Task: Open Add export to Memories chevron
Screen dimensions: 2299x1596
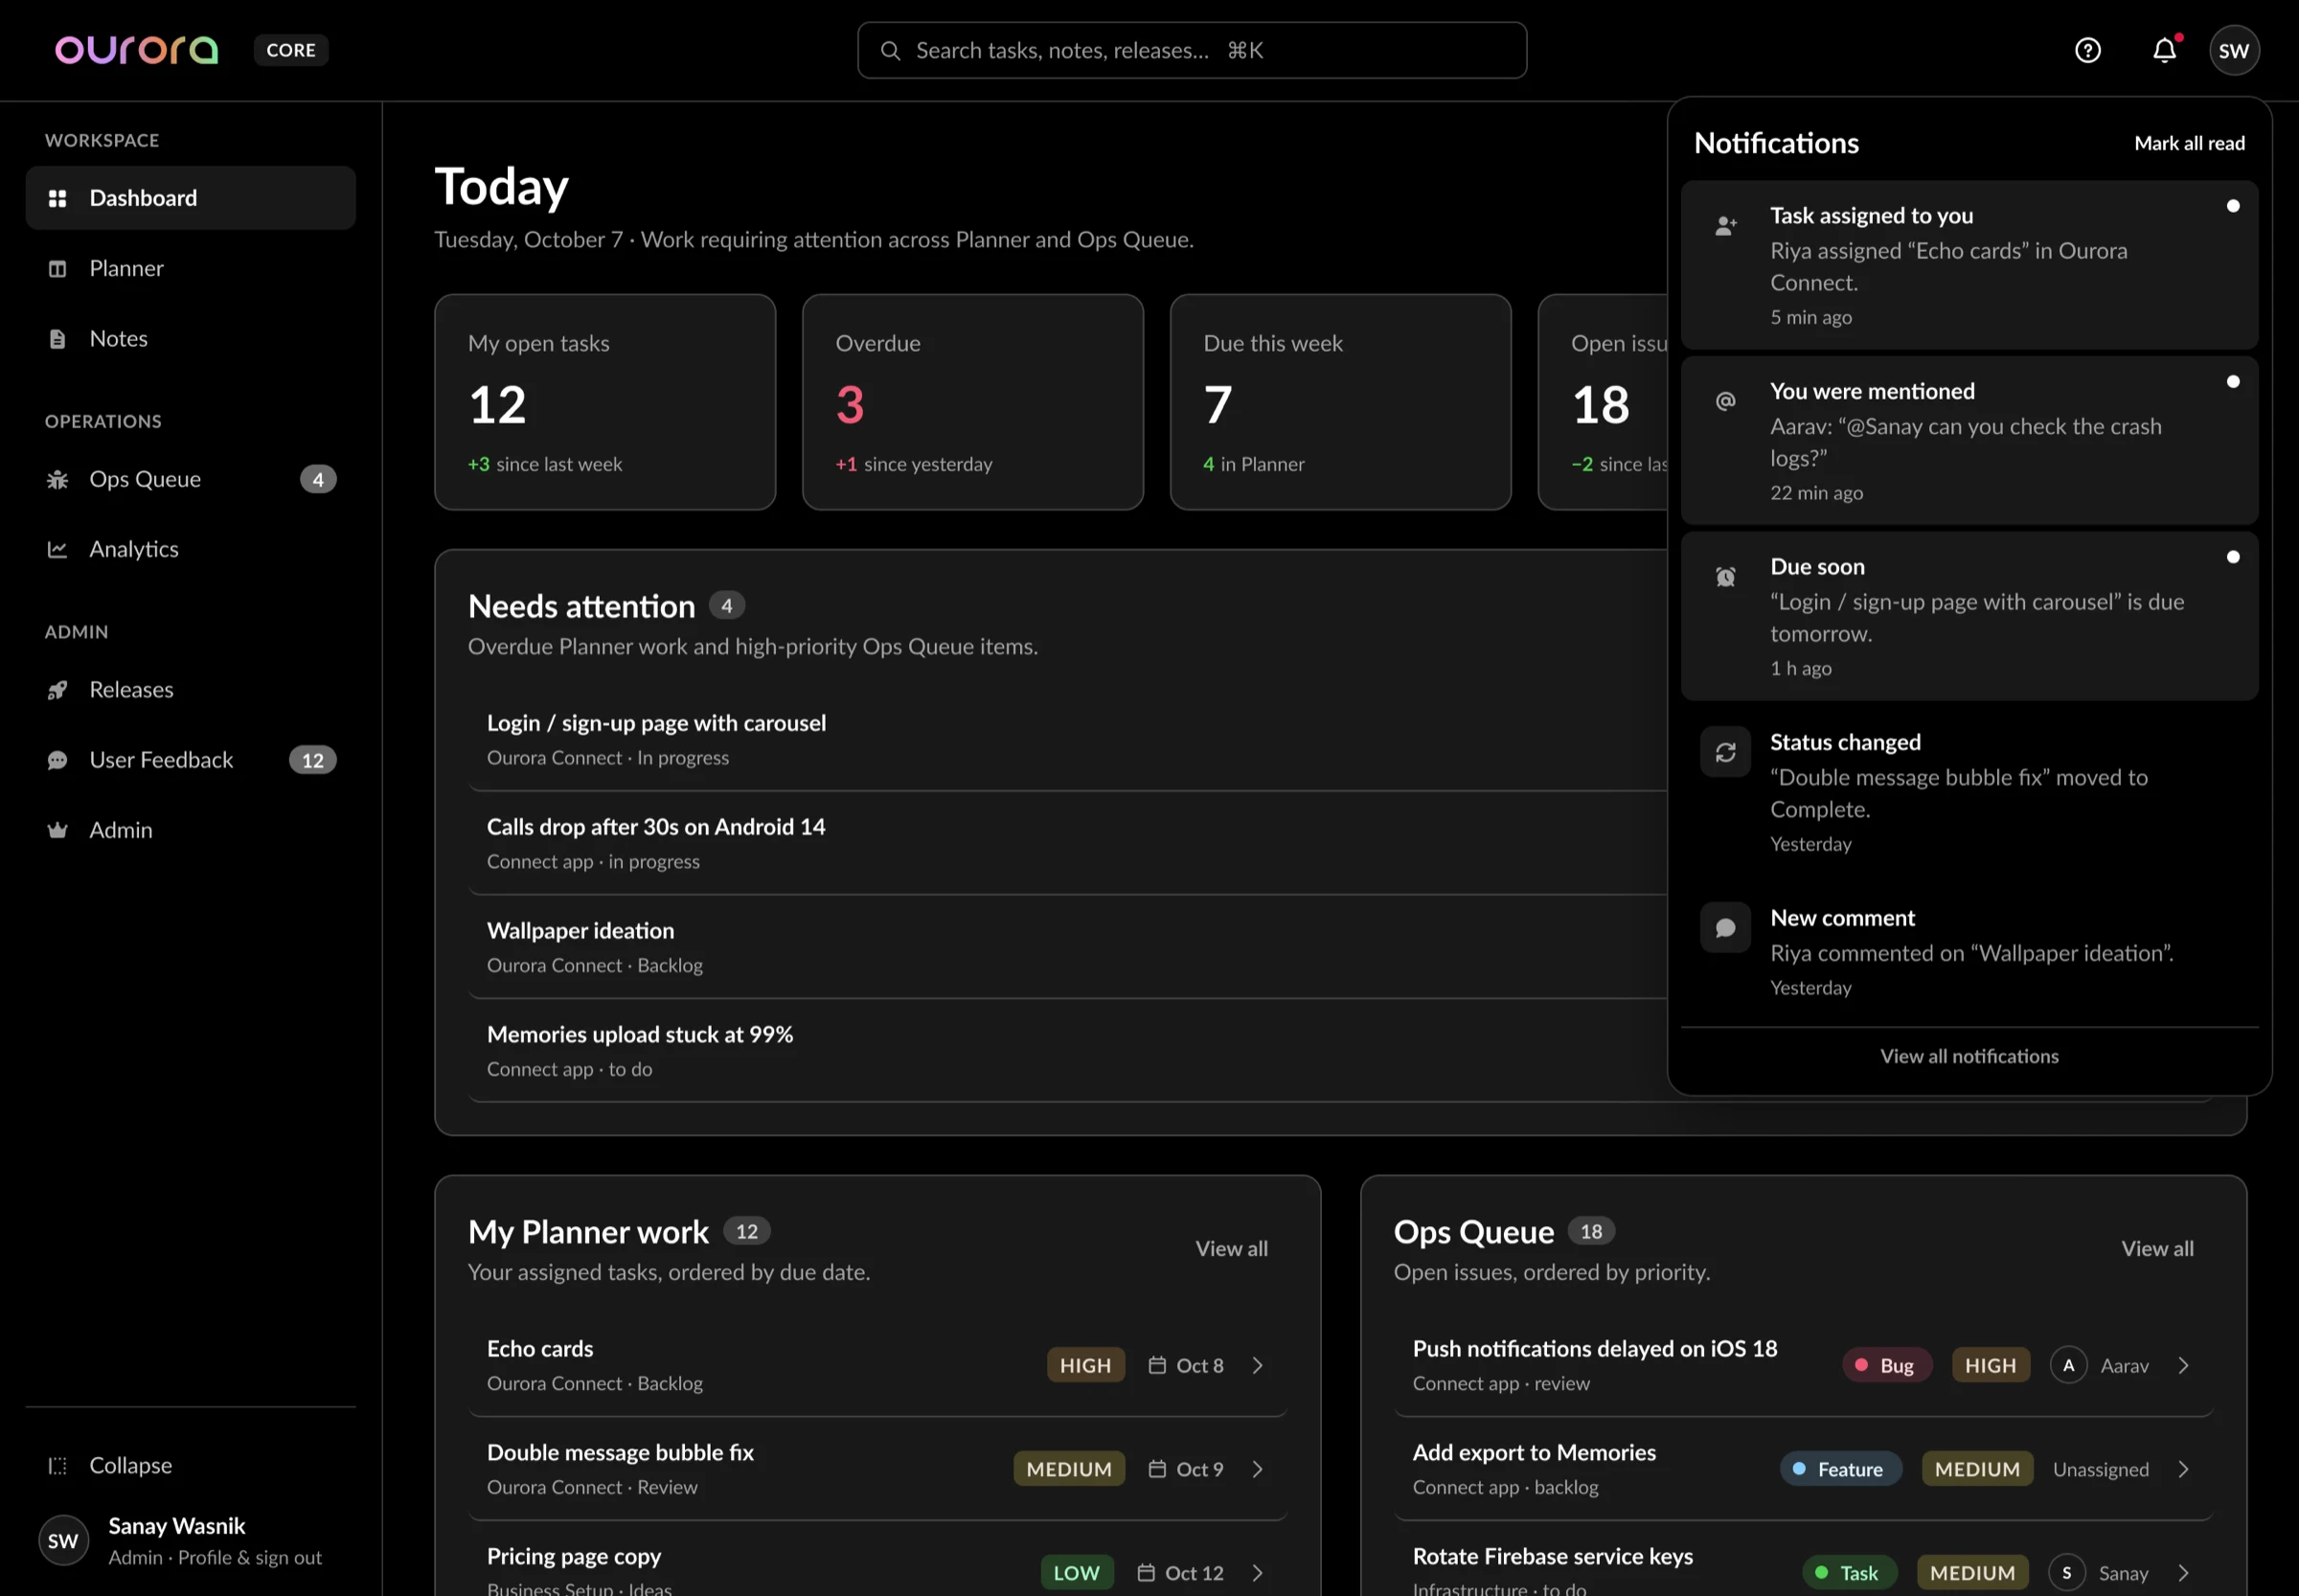Action: 2184,1469
